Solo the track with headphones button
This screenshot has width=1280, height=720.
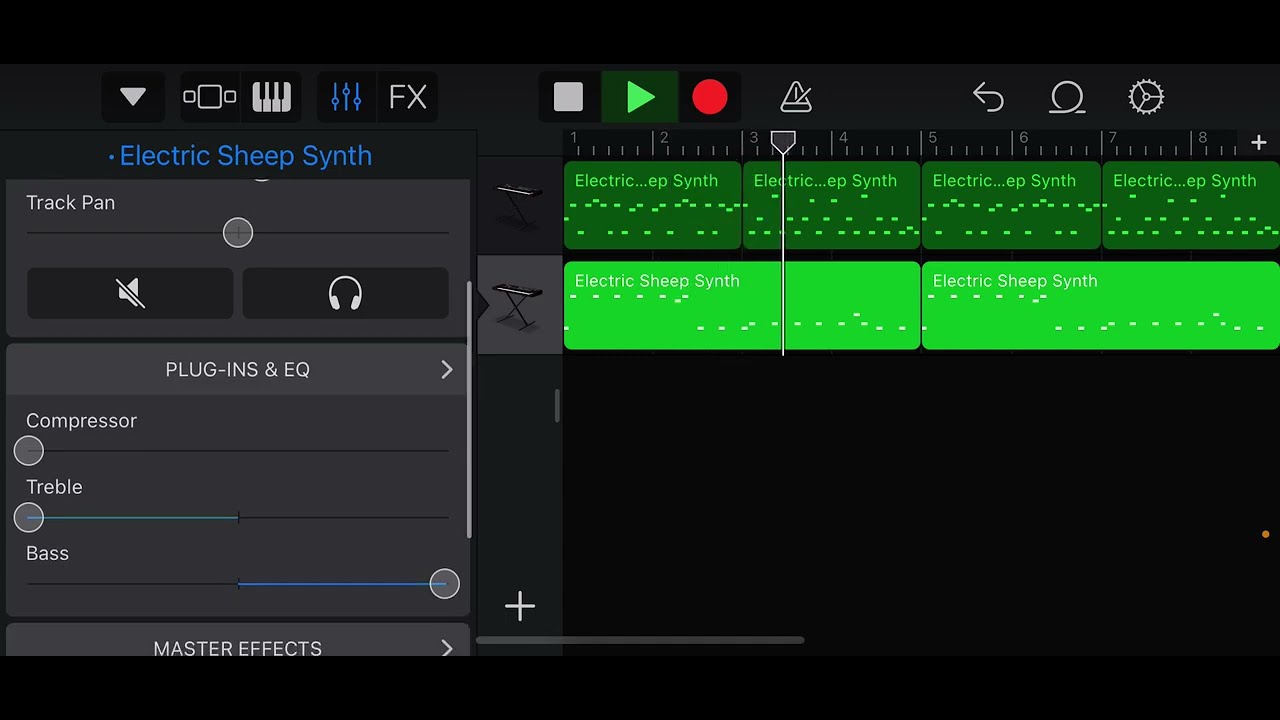coord(345,293)
